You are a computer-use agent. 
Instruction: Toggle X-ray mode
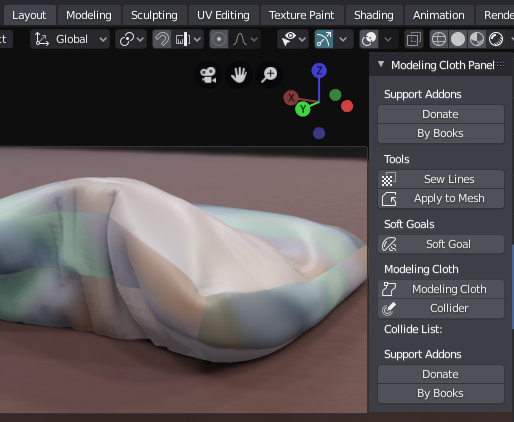[x=414, y=39]
